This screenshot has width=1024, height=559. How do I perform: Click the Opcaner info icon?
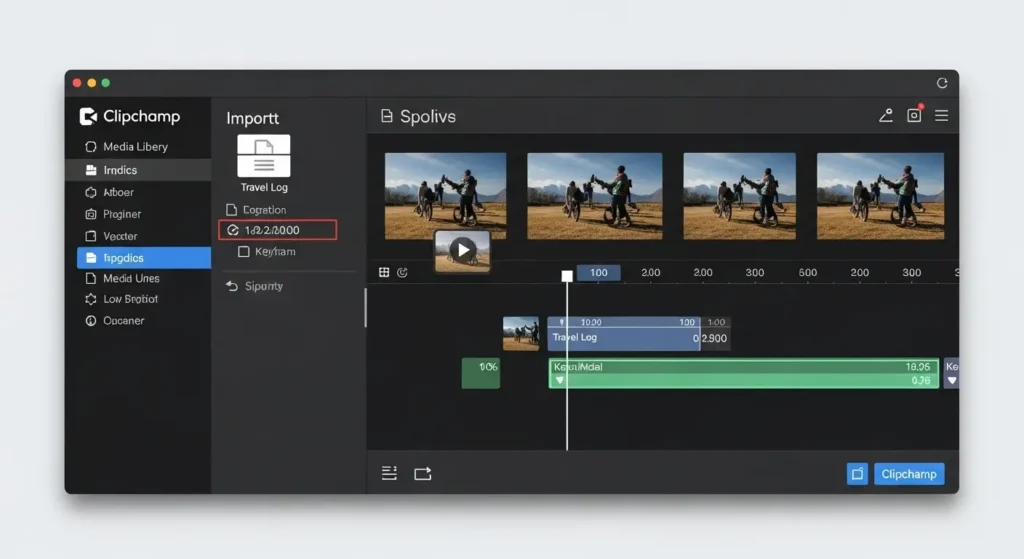[x=91, y=321]
